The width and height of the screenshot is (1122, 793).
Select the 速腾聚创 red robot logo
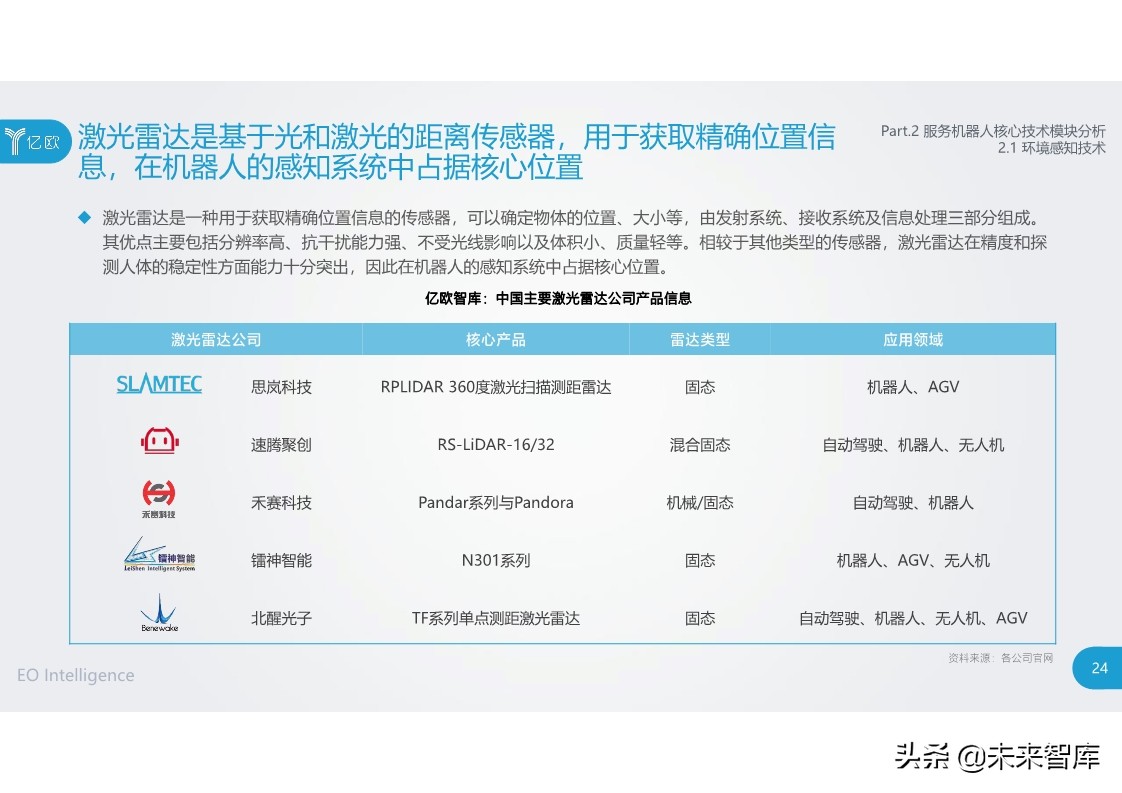pos(159,441)
